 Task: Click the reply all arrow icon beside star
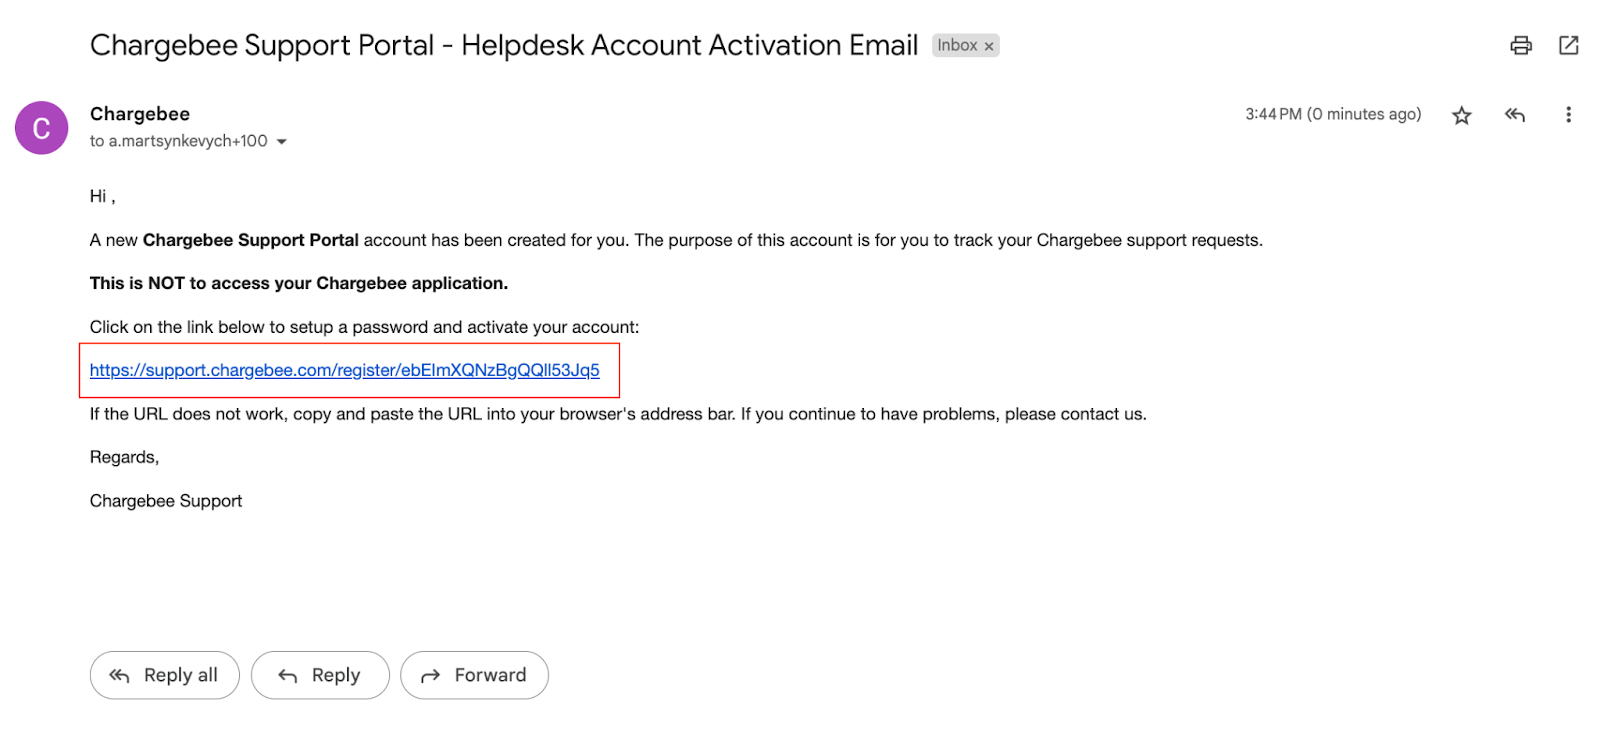pos(1514,115)
